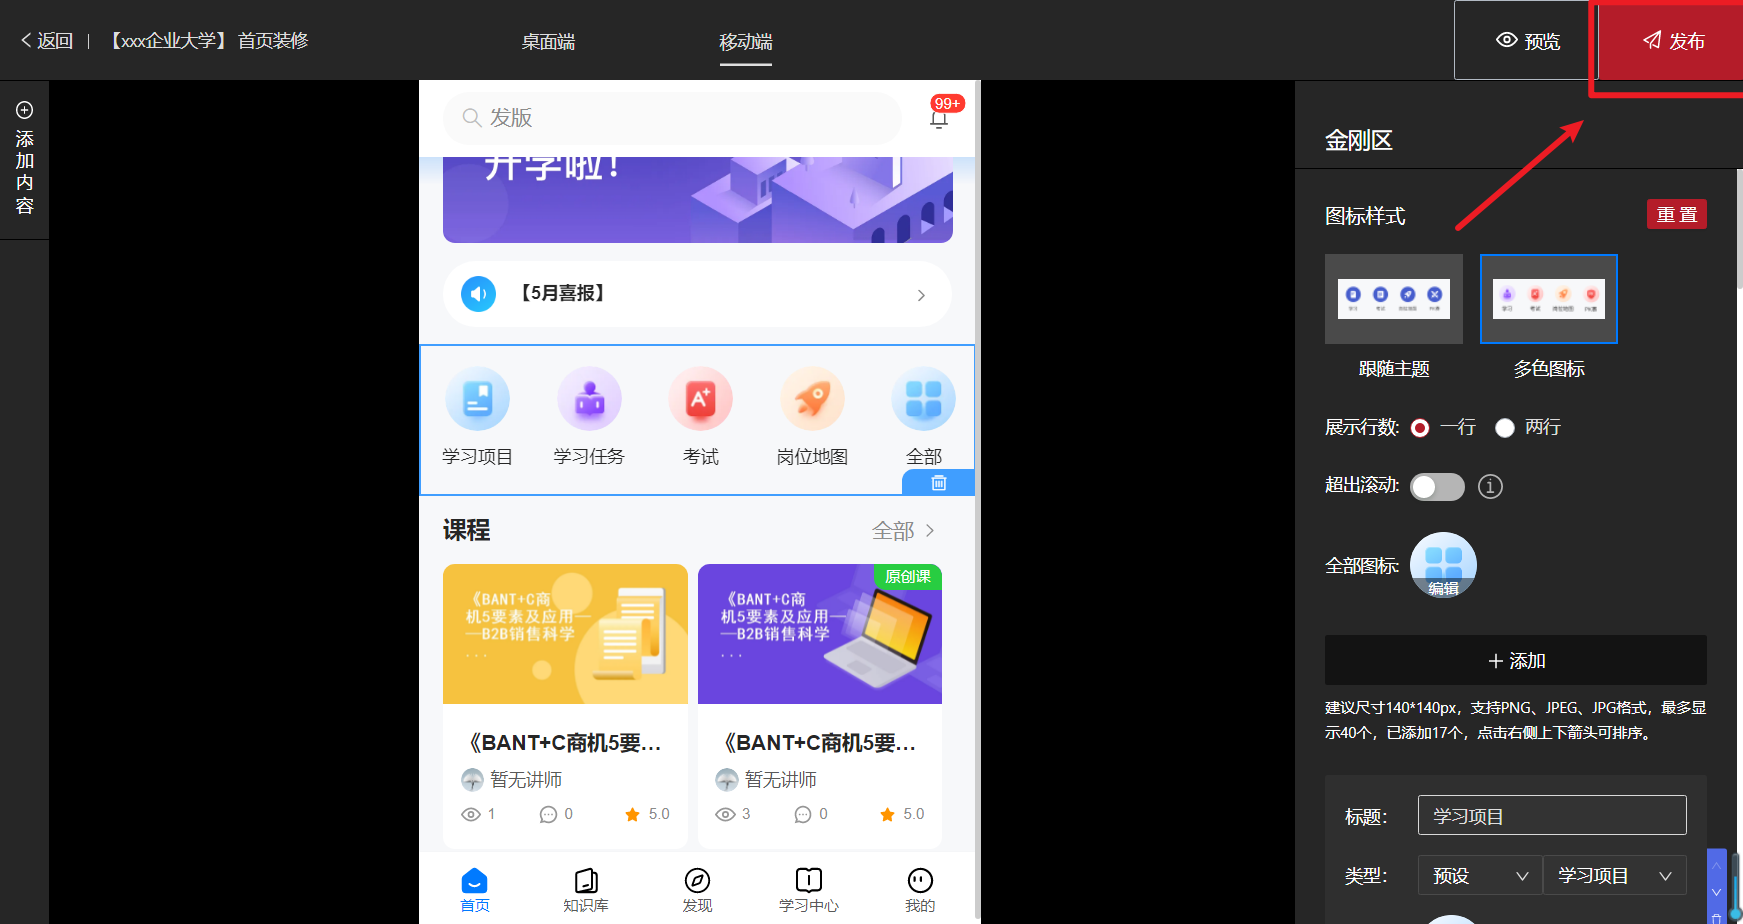Select the 岗位地图 rocket icon
Screen dimensions: 1743x924
tap(812, 400)
